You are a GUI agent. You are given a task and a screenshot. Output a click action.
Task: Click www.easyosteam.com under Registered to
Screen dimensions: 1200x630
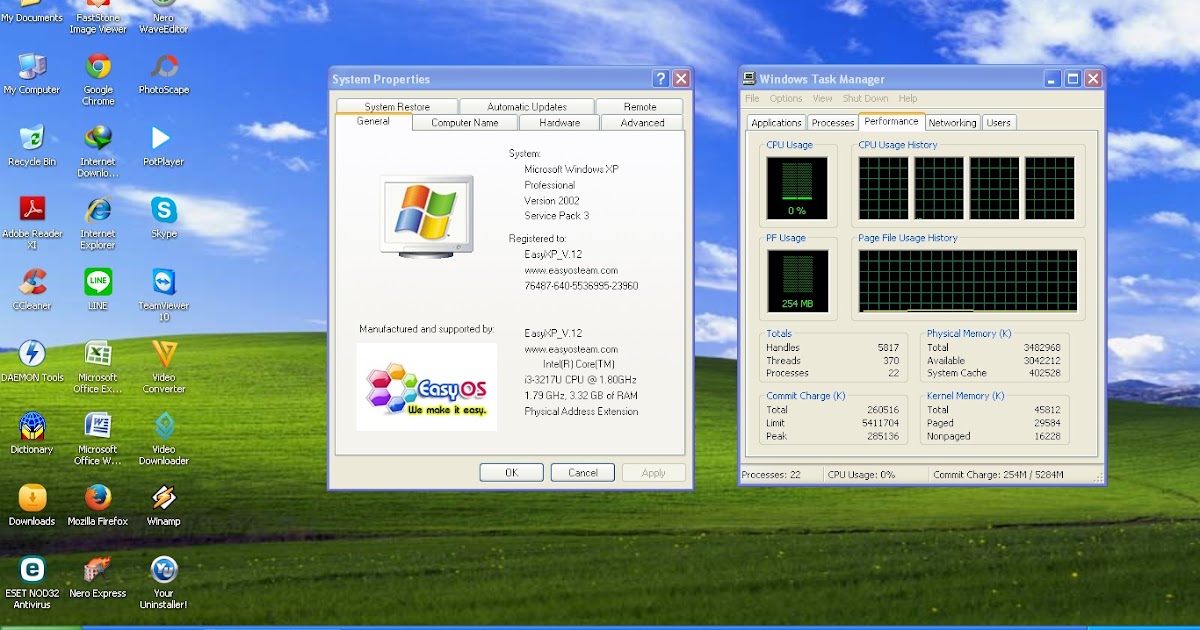571,270
